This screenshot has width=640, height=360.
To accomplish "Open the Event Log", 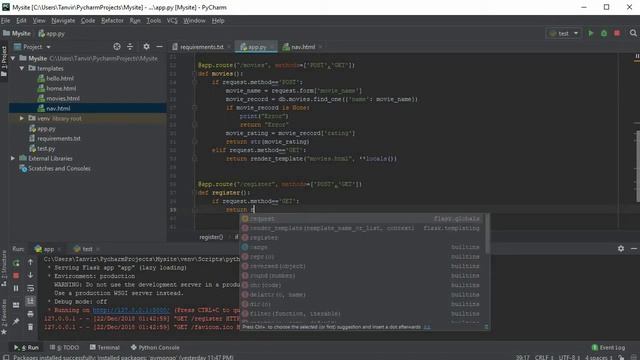I will click(x=608, y=347).
